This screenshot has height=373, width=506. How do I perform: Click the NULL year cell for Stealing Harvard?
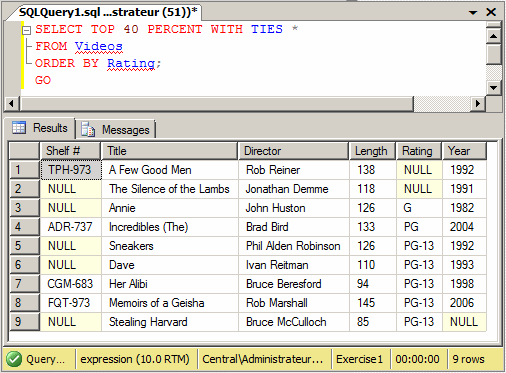(465, 322)
